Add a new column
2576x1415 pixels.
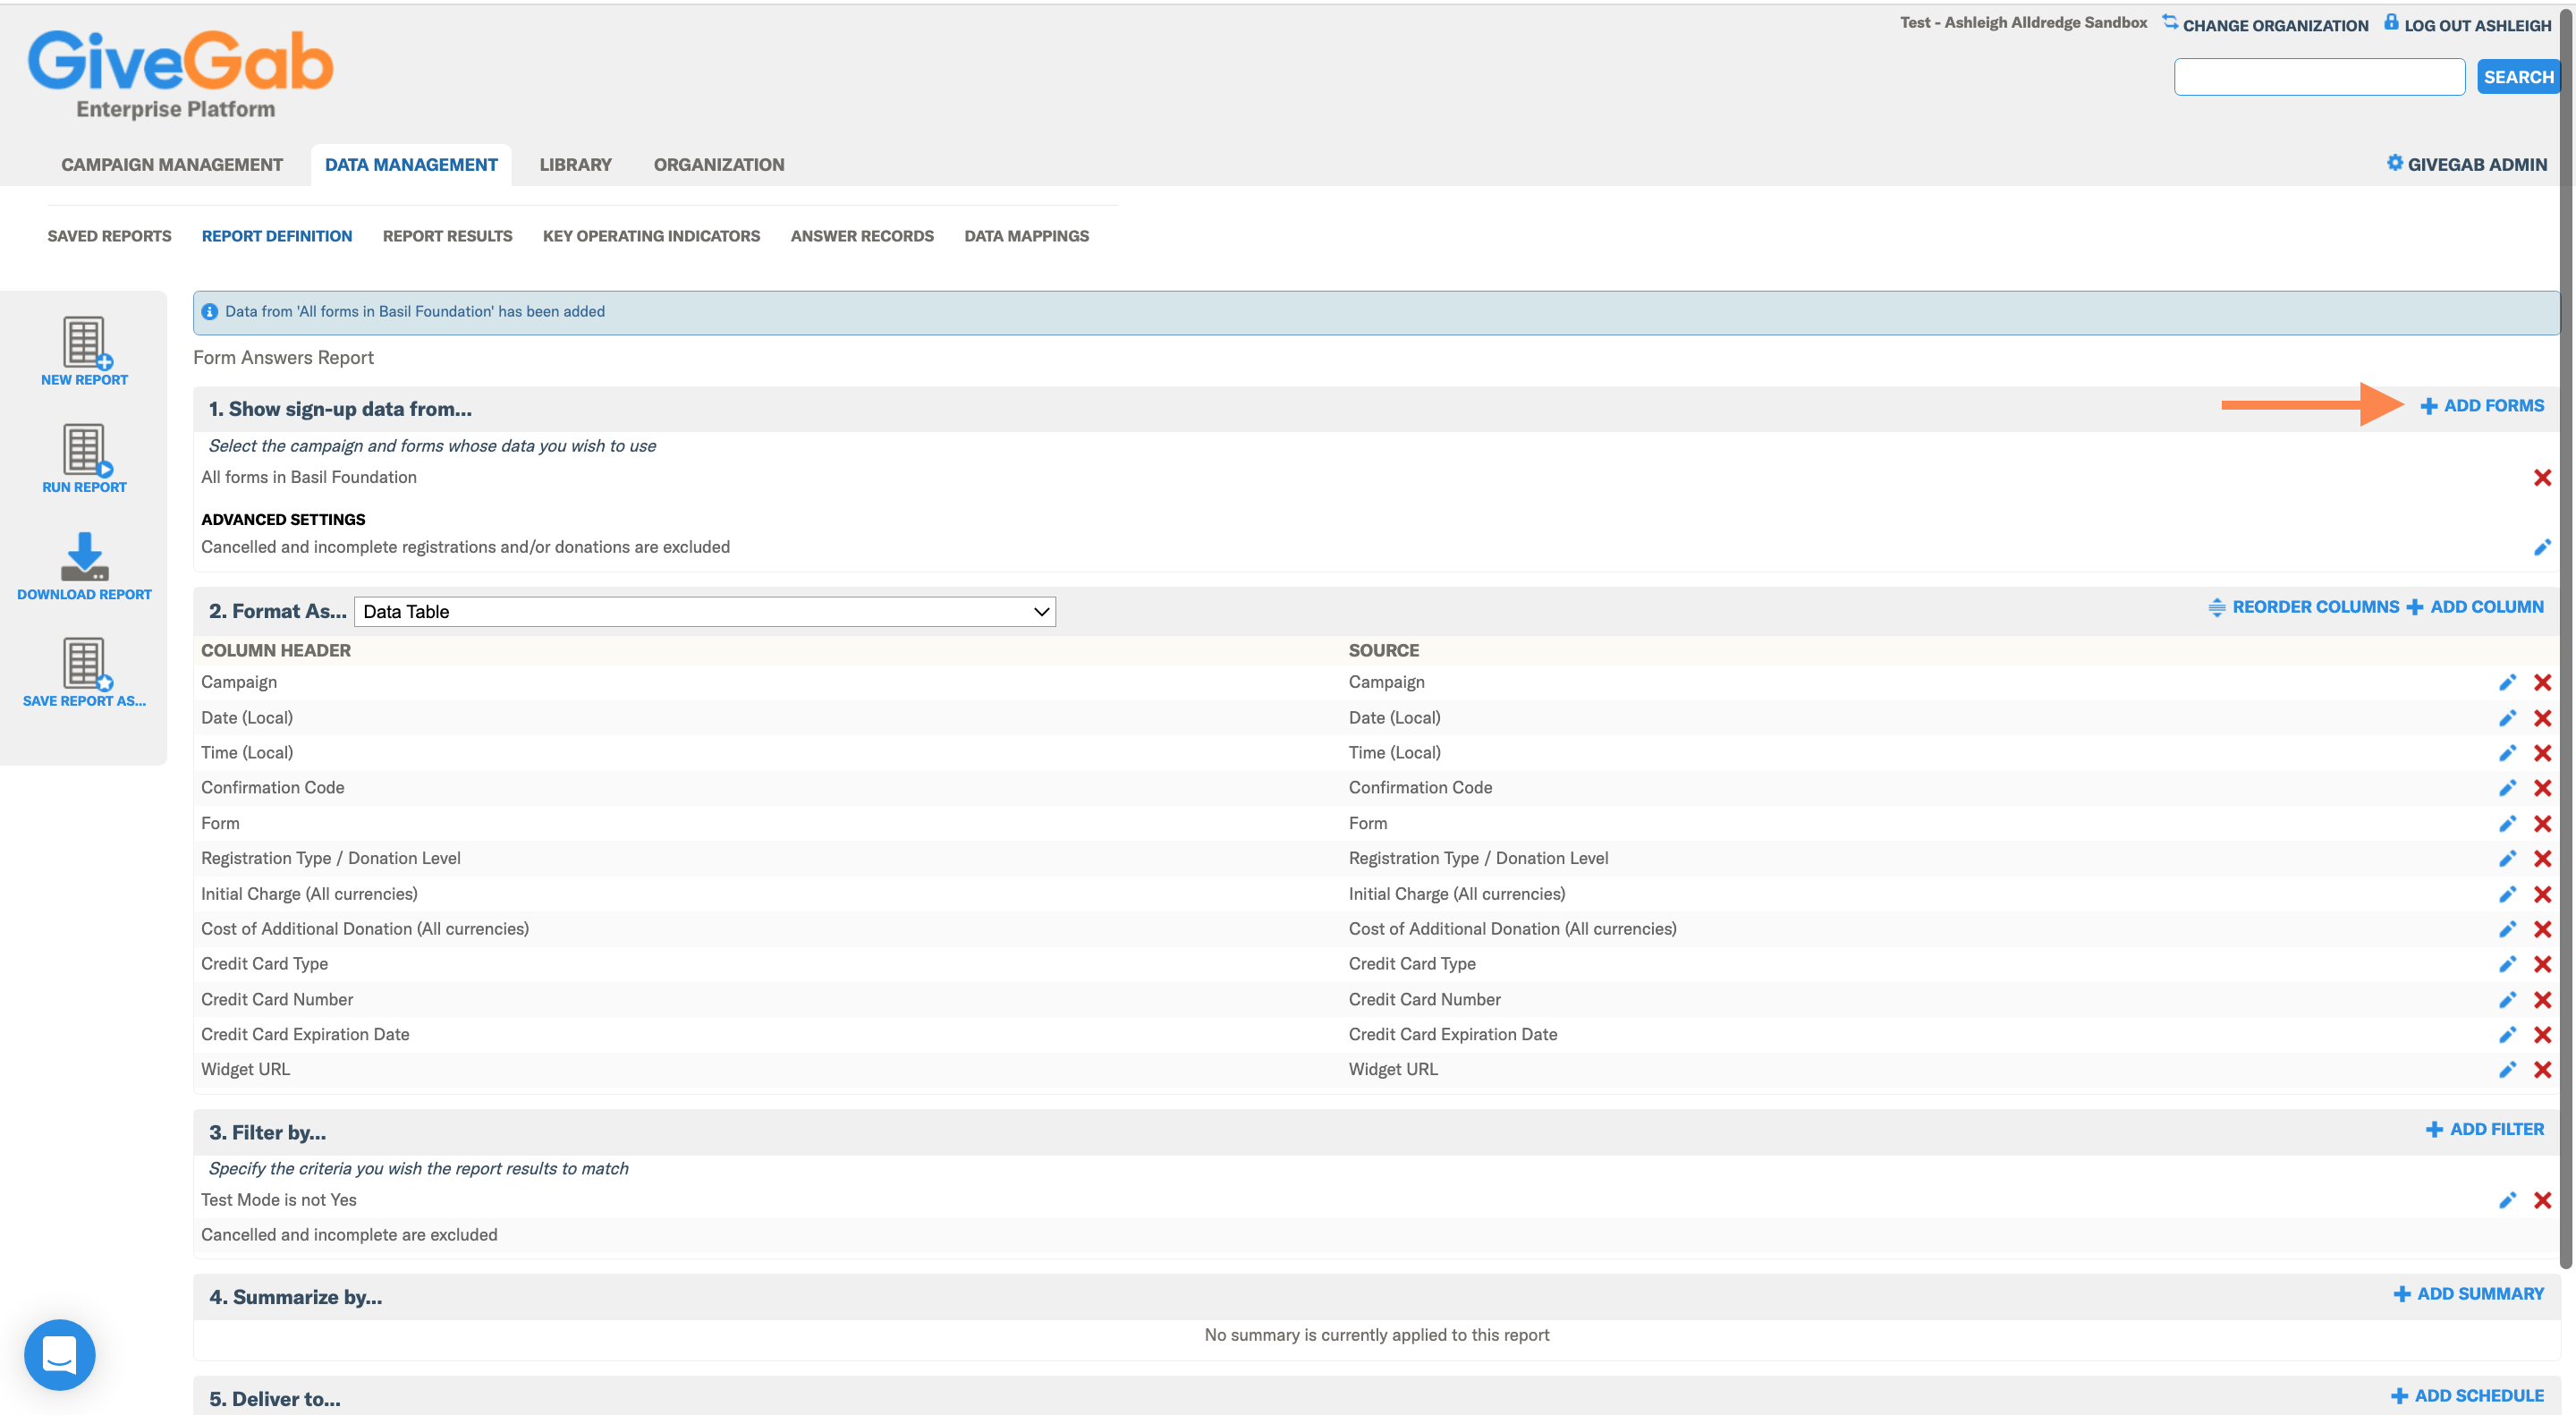pyautogui.click(x=2475, y=607)
